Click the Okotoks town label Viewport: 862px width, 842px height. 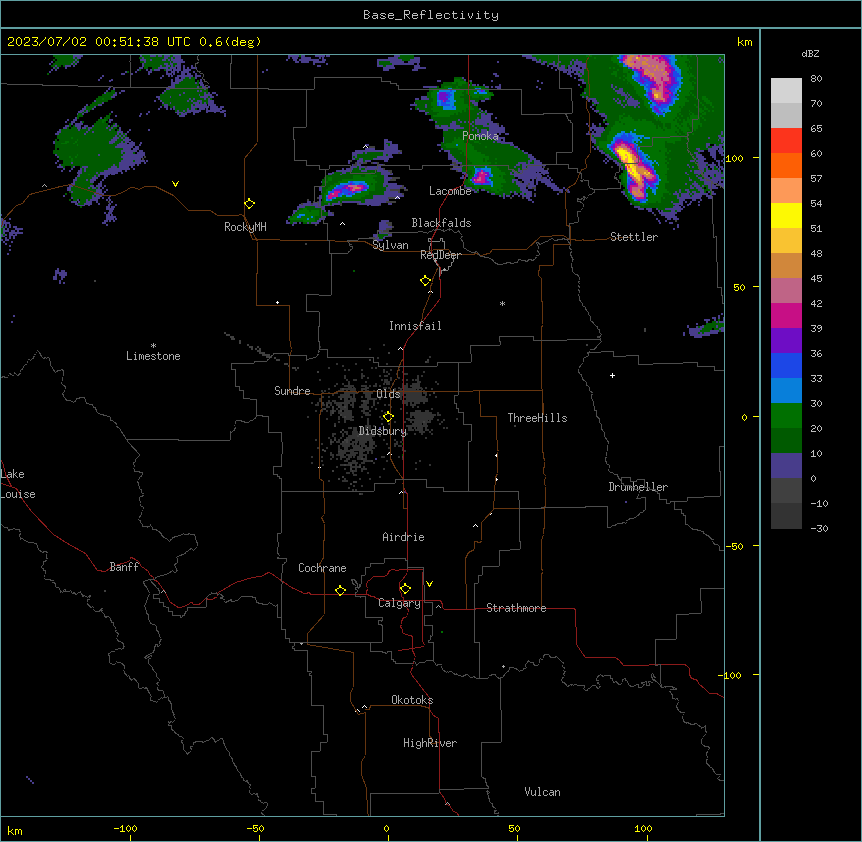tap(412, 700)
